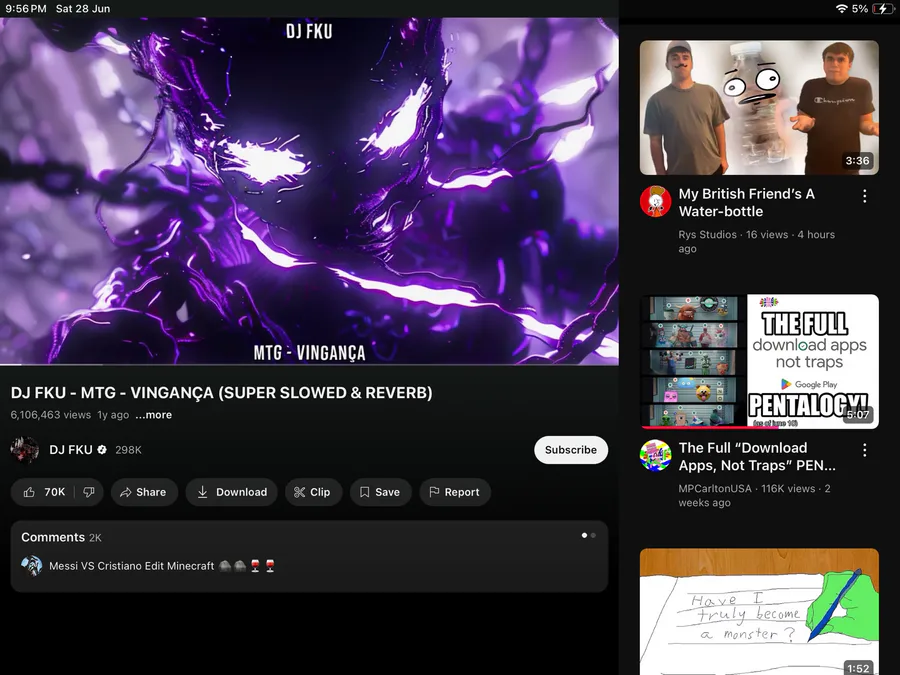The image size is (900, 675).
Task: Open the MPCarltonUSA channel avatar
Action: (655, 455)
